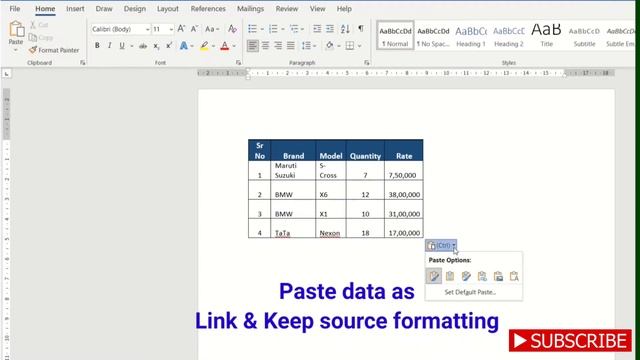This screenshot has width=640, height=360.
Task: Click the Paste clipboard icon in the ribbon
Action: coord(16,29)
